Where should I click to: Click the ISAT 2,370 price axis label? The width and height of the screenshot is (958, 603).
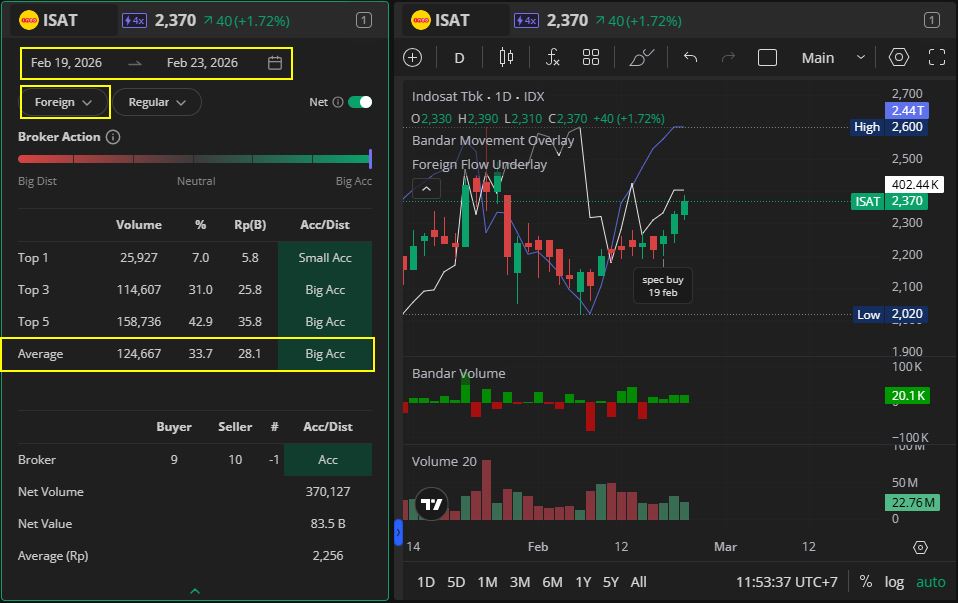[x=889, y=201]
